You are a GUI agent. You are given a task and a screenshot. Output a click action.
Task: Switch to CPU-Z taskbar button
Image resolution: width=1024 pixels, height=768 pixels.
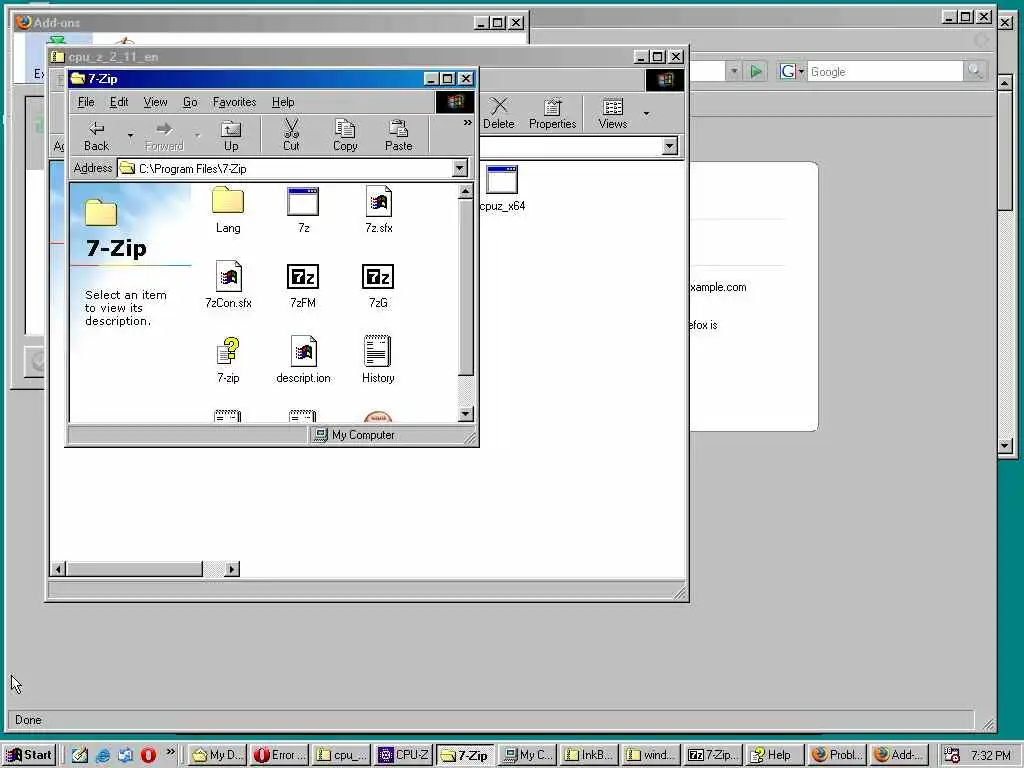point(404,755)
